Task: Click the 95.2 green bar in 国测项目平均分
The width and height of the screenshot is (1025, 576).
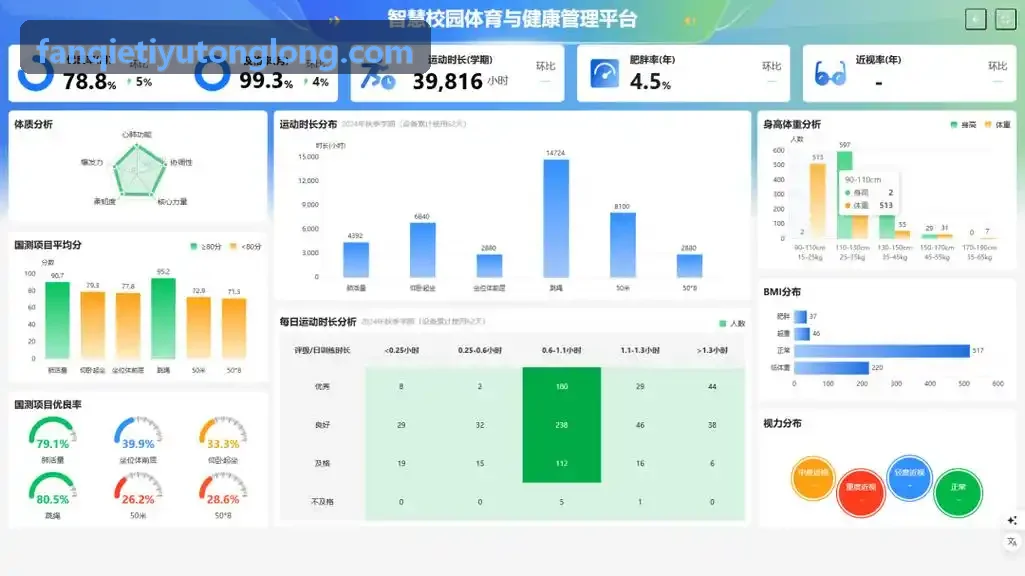Action: [x=163, y=318]
